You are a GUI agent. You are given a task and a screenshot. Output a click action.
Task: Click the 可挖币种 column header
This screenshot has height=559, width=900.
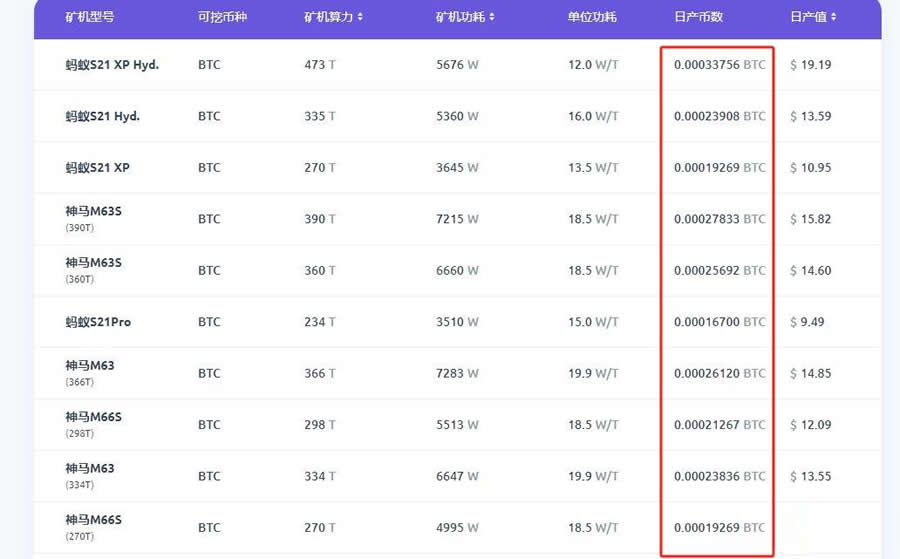(x=222, y=17)
